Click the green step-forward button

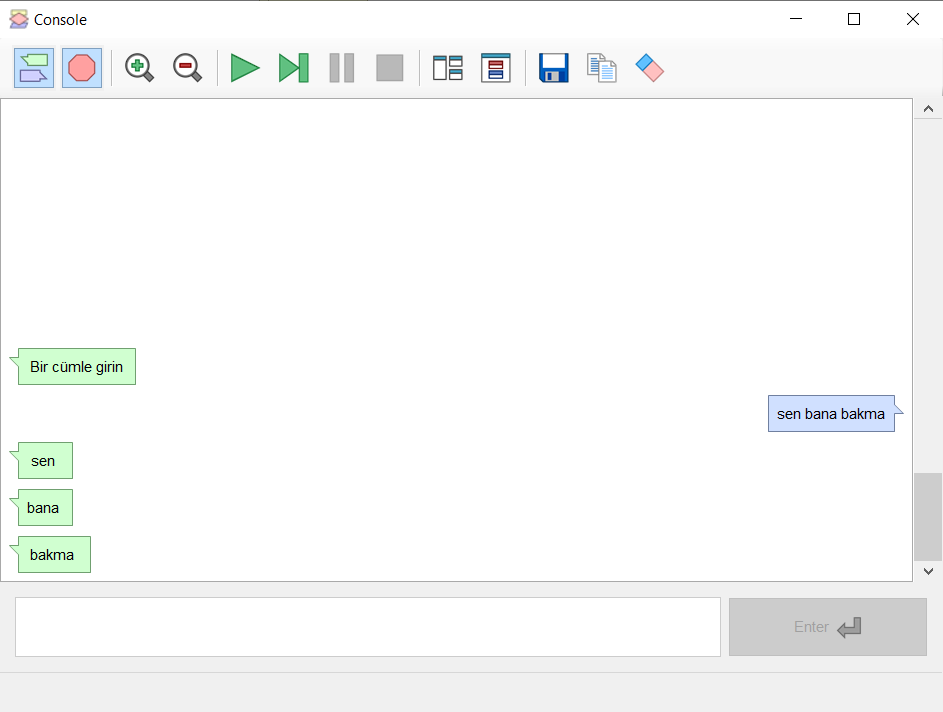pyautogui.click(x=293, y=68)
